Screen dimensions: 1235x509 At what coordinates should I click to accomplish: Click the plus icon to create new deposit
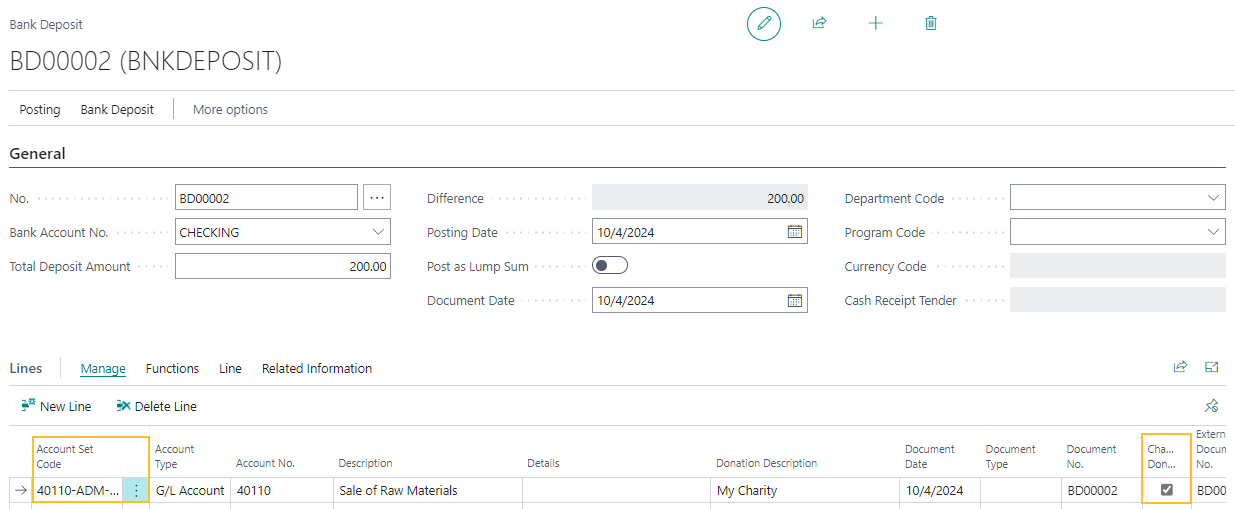tap(876, 23)
